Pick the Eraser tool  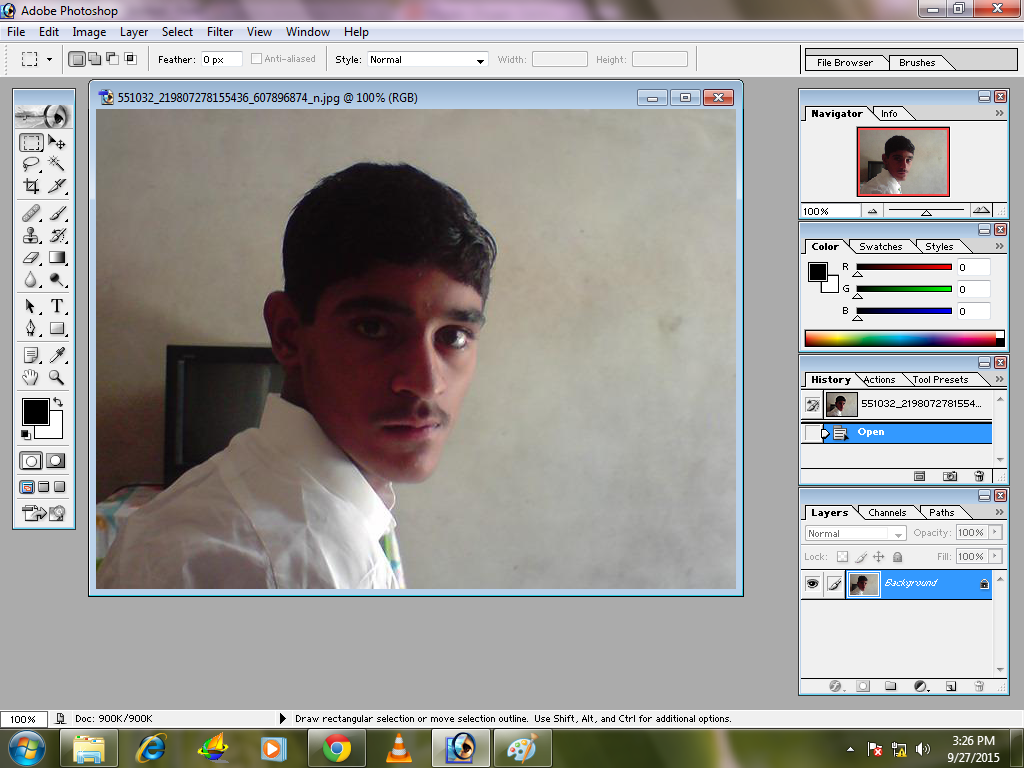pos(31,258)
